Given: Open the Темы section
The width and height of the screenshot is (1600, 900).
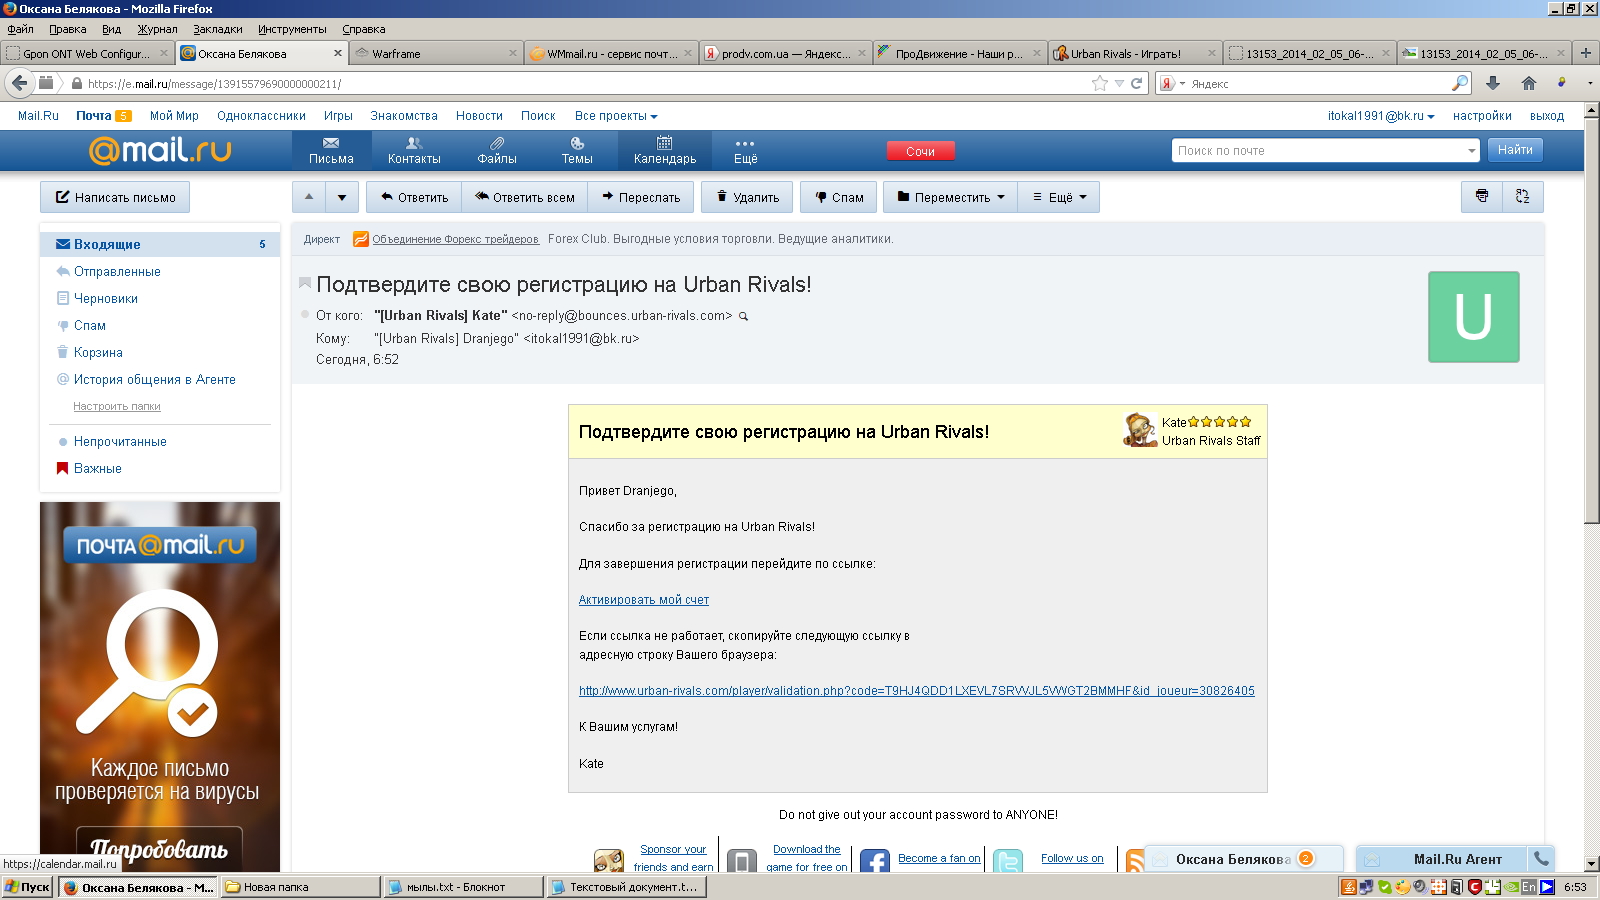Looking at the screenshot, I should [x=577, y=150].
